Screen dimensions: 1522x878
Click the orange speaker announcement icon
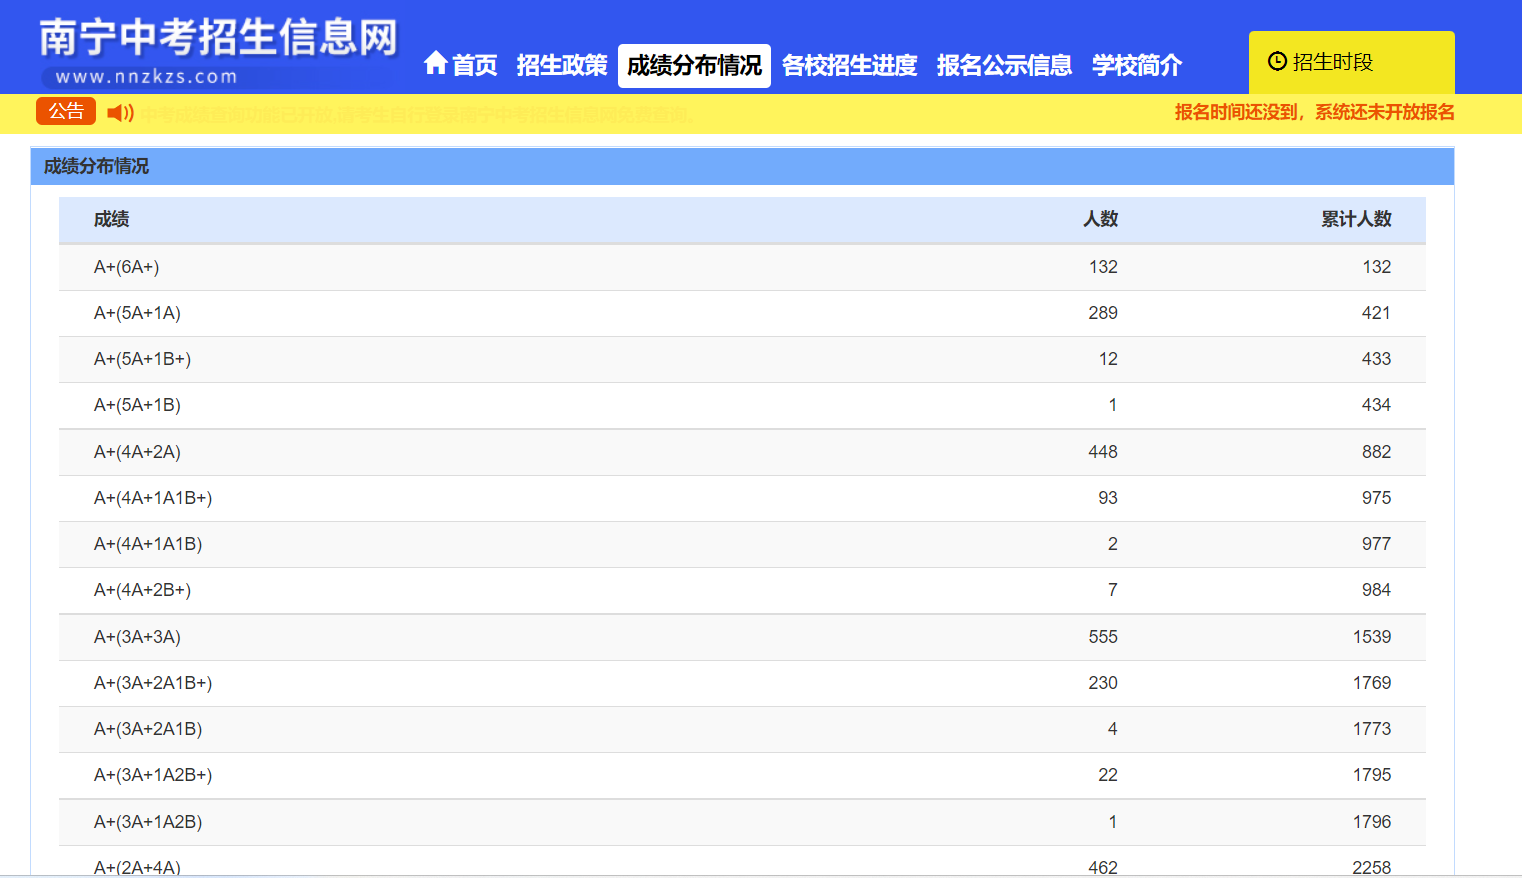tap(120, 113)
